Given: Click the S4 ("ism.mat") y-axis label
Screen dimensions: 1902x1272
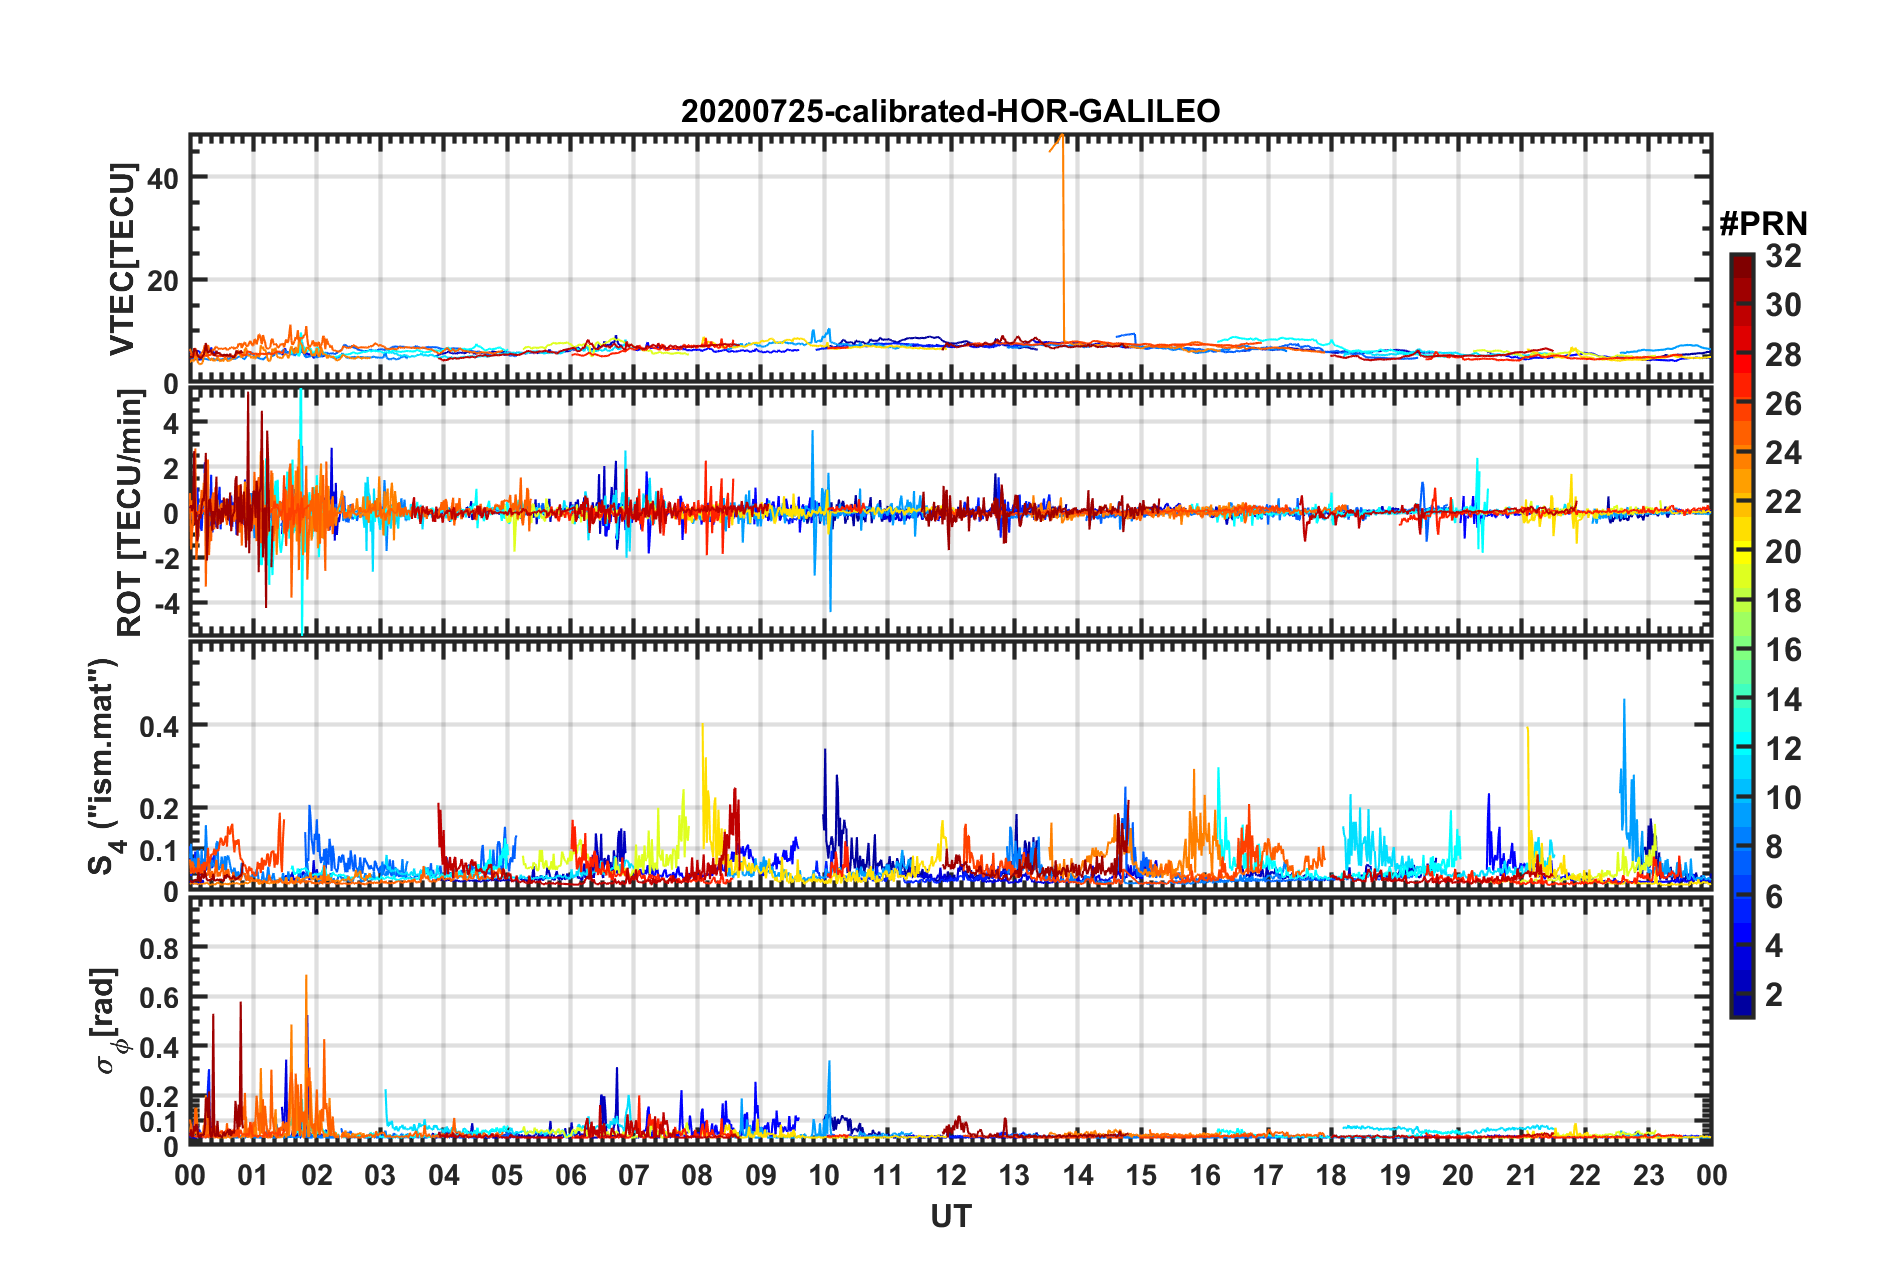Looking at the screenshot, I should coord(105,766).
